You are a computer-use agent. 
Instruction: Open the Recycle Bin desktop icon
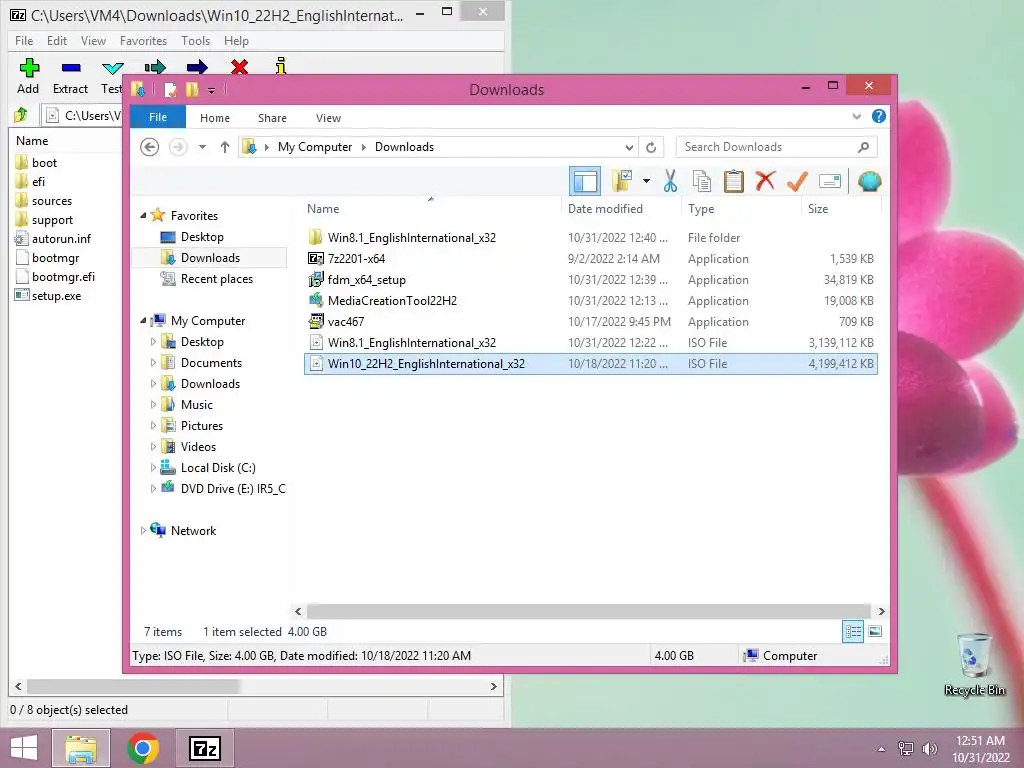click(x=974, y=664)
